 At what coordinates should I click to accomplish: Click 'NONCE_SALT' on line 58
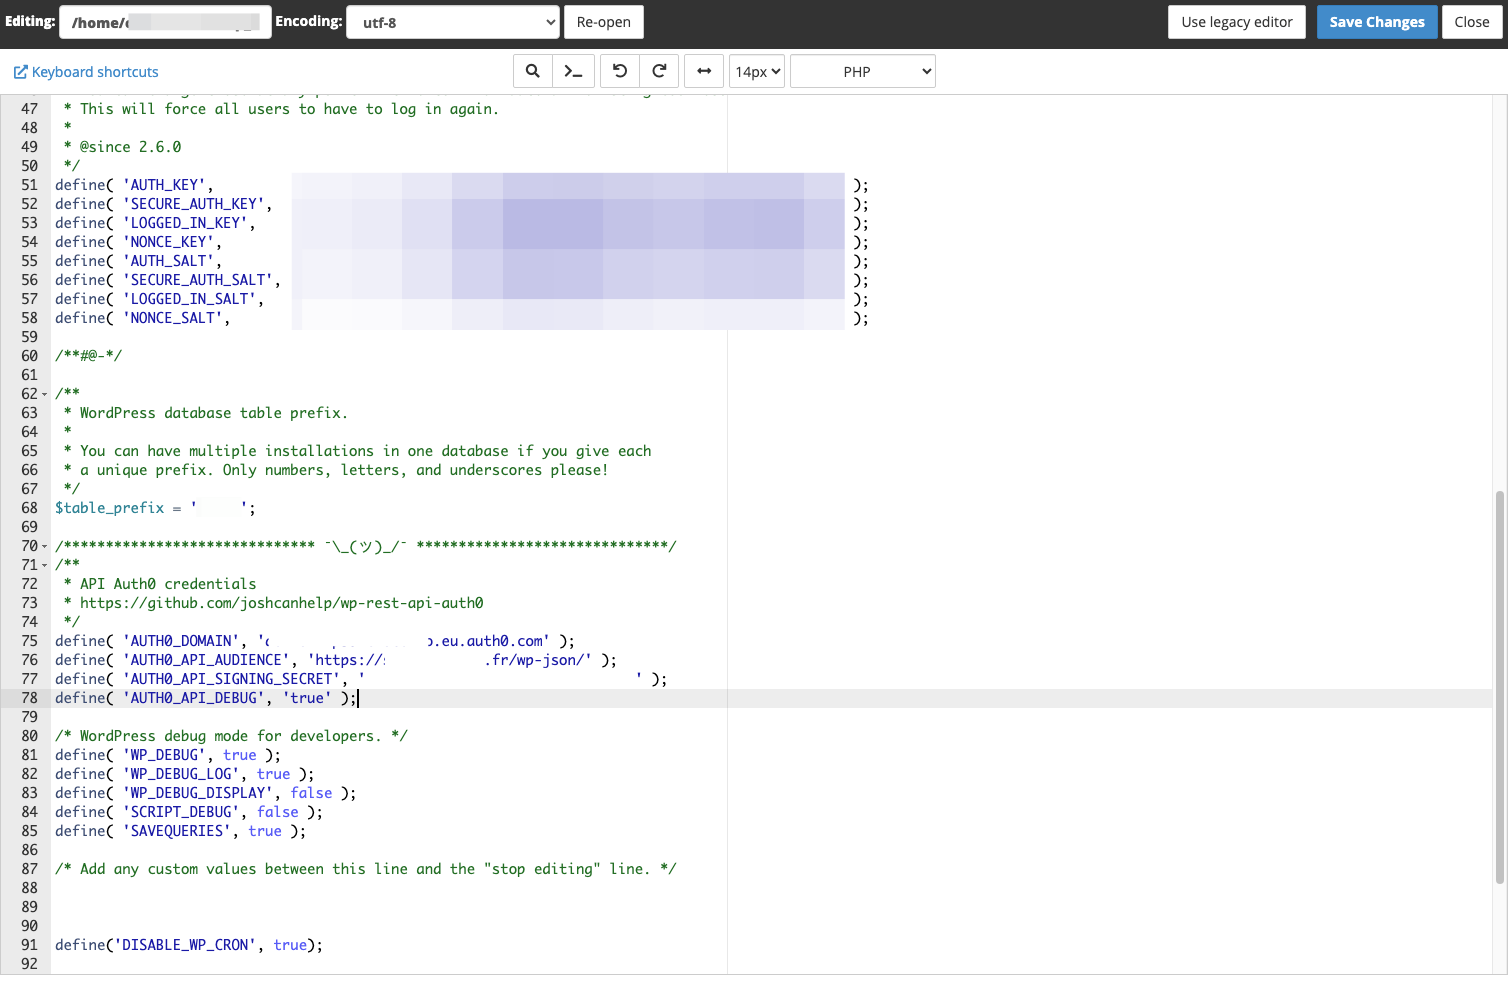[x=173, y=318]
